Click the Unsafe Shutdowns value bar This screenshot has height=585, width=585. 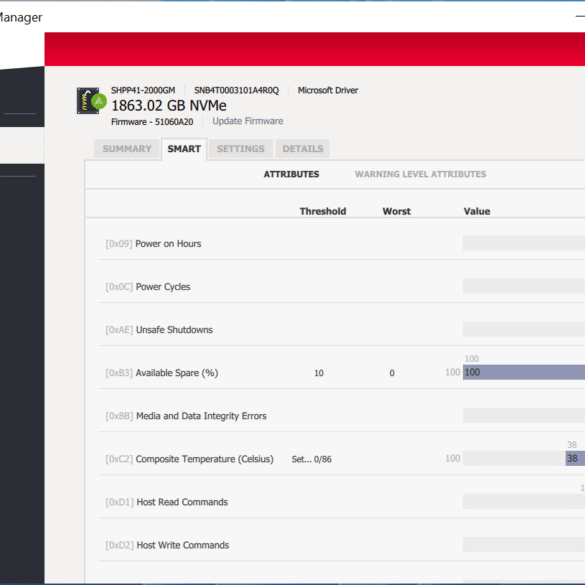click(x=524, y=329)
